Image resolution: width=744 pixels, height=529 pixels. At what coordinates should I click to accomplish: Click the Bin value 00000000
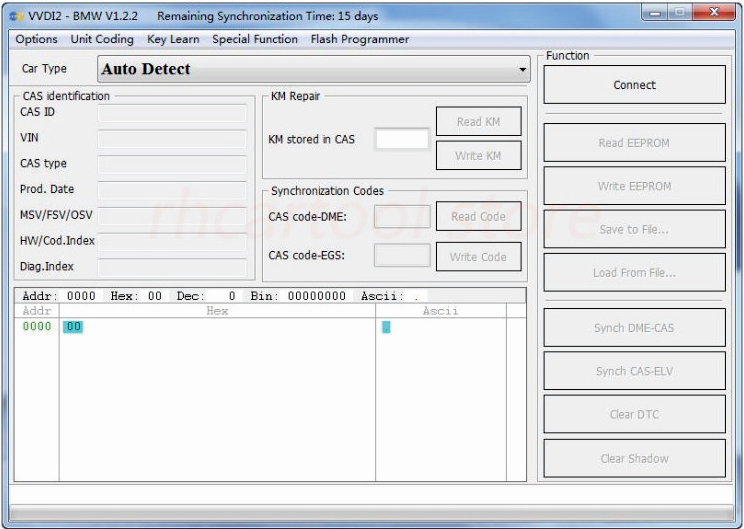pyautogui.click(x=316, y=296)
